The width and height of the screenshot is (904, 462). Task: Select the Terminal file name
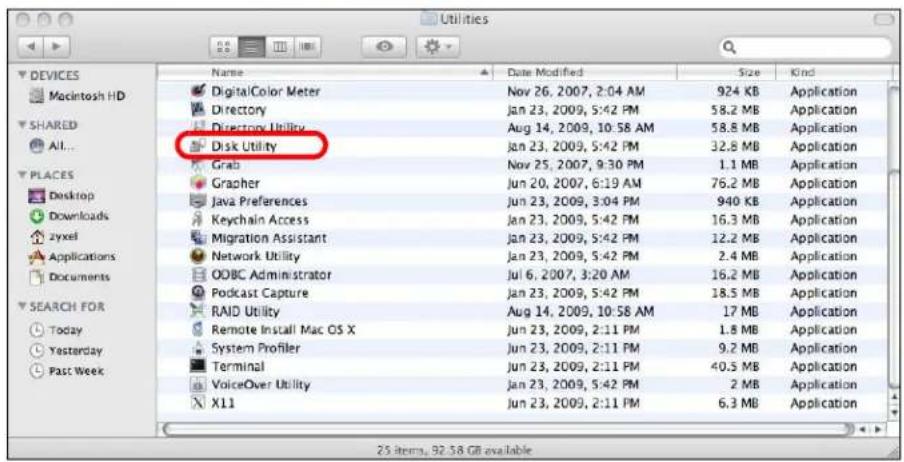238,366
